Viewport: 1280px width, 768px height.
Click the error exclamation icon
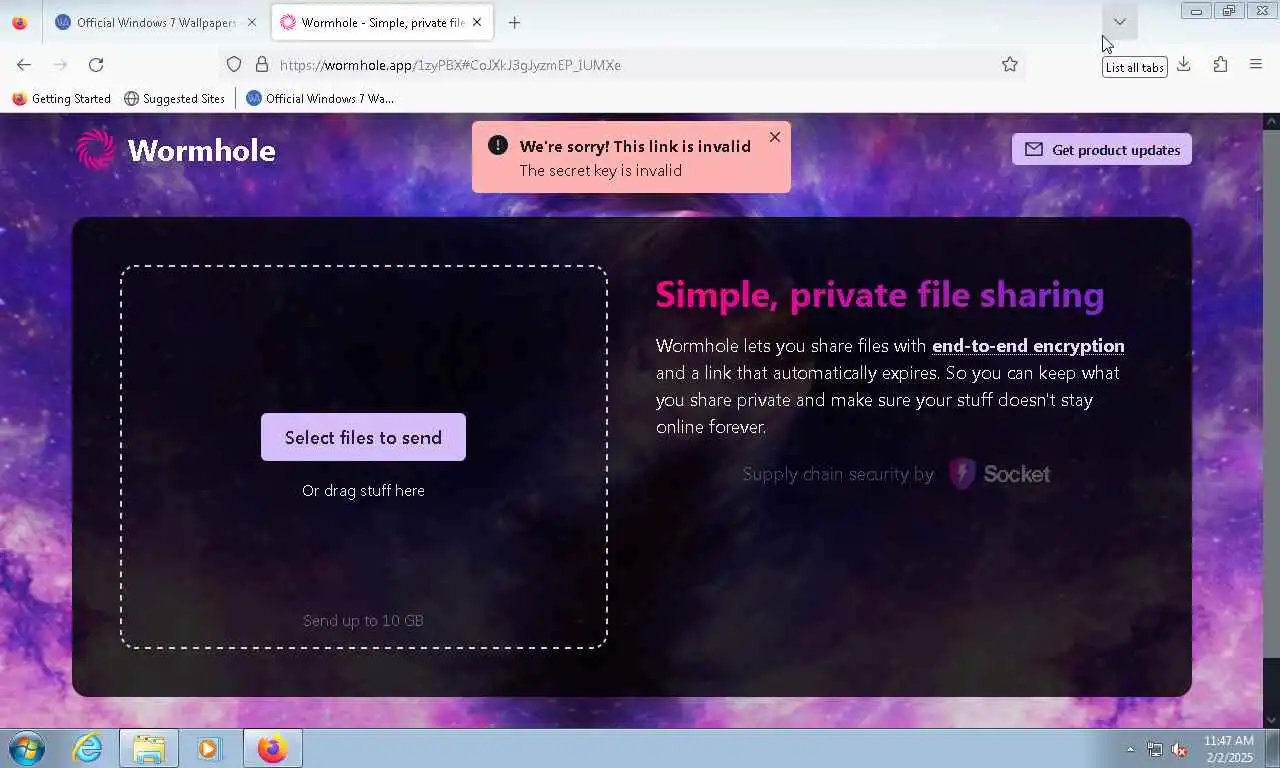pyautogui.click(x=497, y=146)
